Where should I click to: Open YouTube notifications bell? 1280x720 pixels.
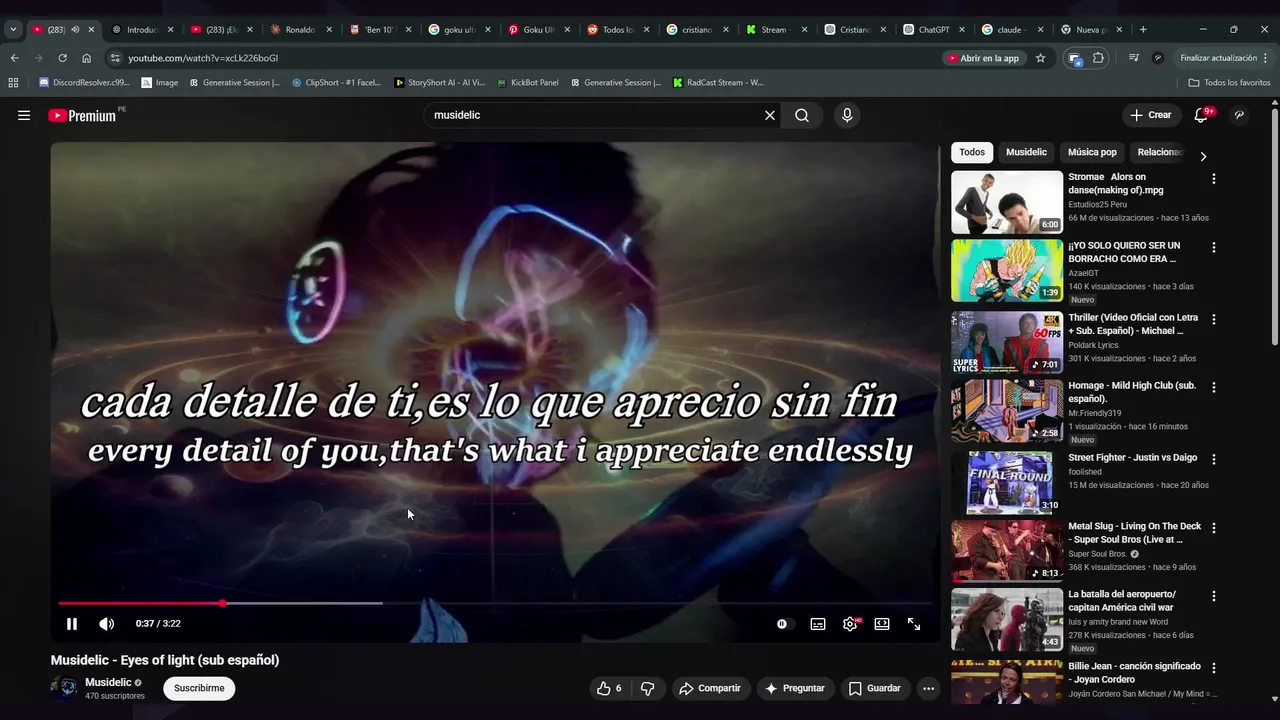pos(1201,115)
